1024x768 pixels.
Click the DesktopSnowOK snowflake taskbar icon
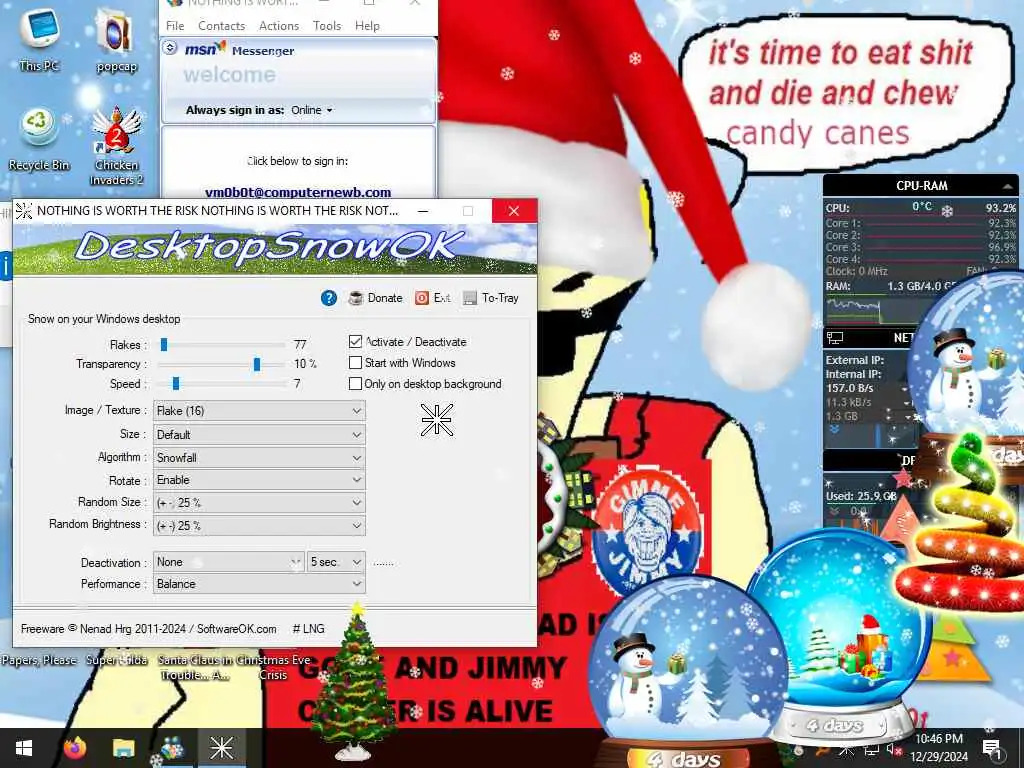pyautogui.click(x=221, y=748)
